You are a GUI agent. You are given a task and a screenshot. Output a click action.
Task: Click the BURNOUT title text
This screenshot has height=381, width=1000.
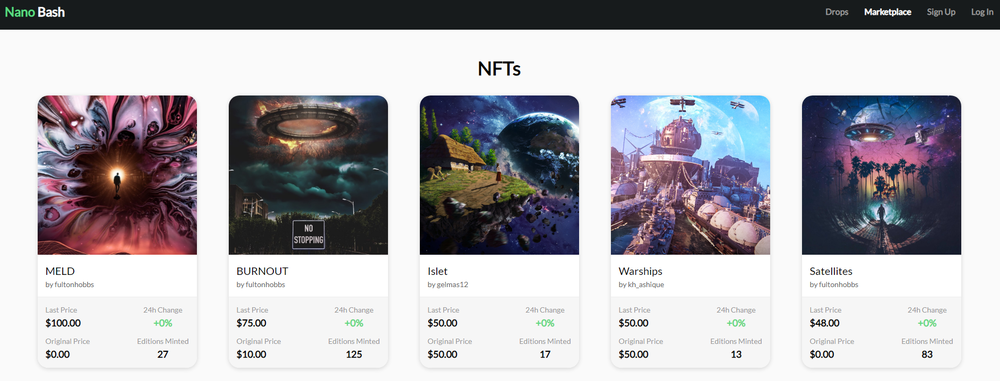coord(262,271)
